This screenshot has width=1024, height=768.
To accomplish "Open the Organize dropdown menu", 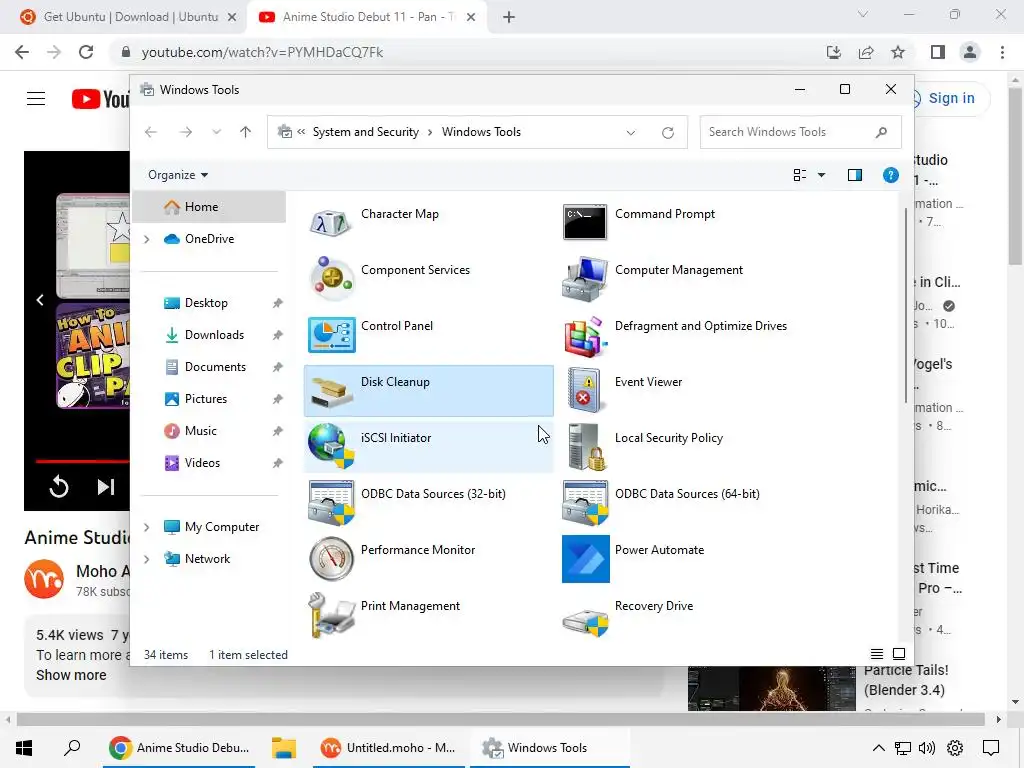I will tap(178, 175).
